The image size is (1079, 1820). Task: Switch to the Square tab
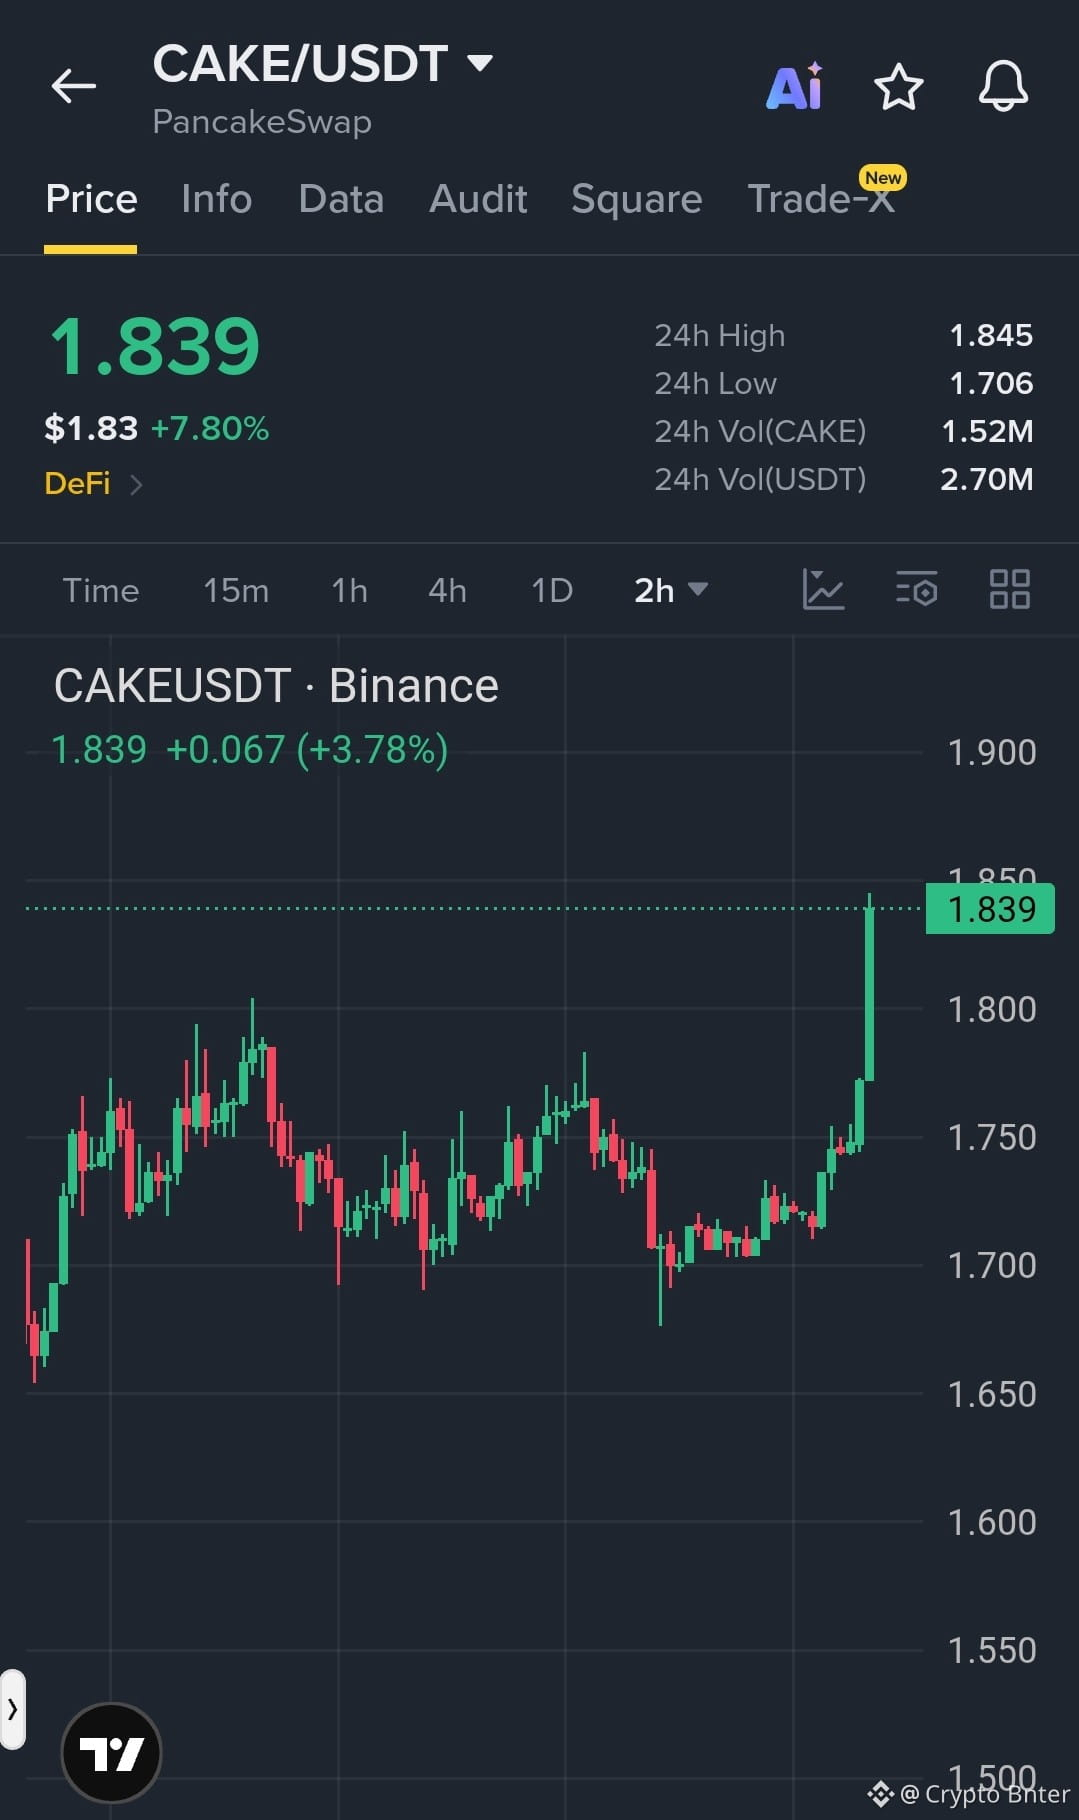(x=636, y=199)
